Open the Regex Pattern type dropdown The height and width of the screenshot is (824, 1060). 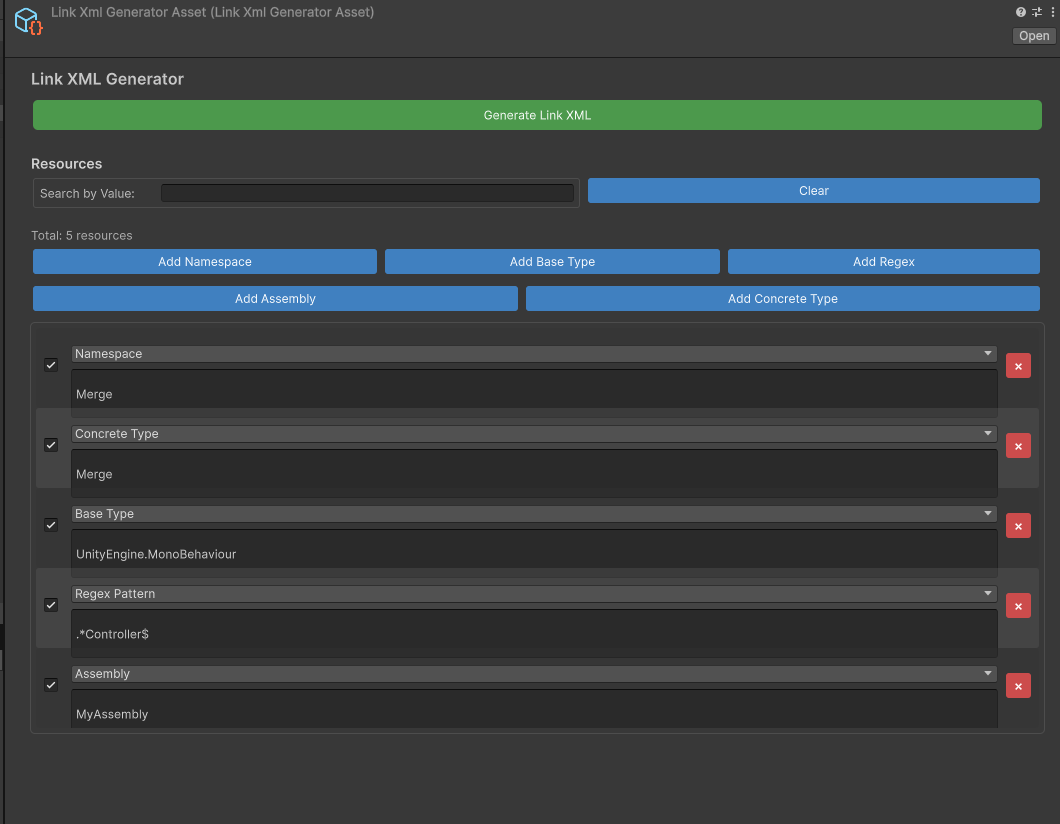pyautogui.click(x=534, y=593)
